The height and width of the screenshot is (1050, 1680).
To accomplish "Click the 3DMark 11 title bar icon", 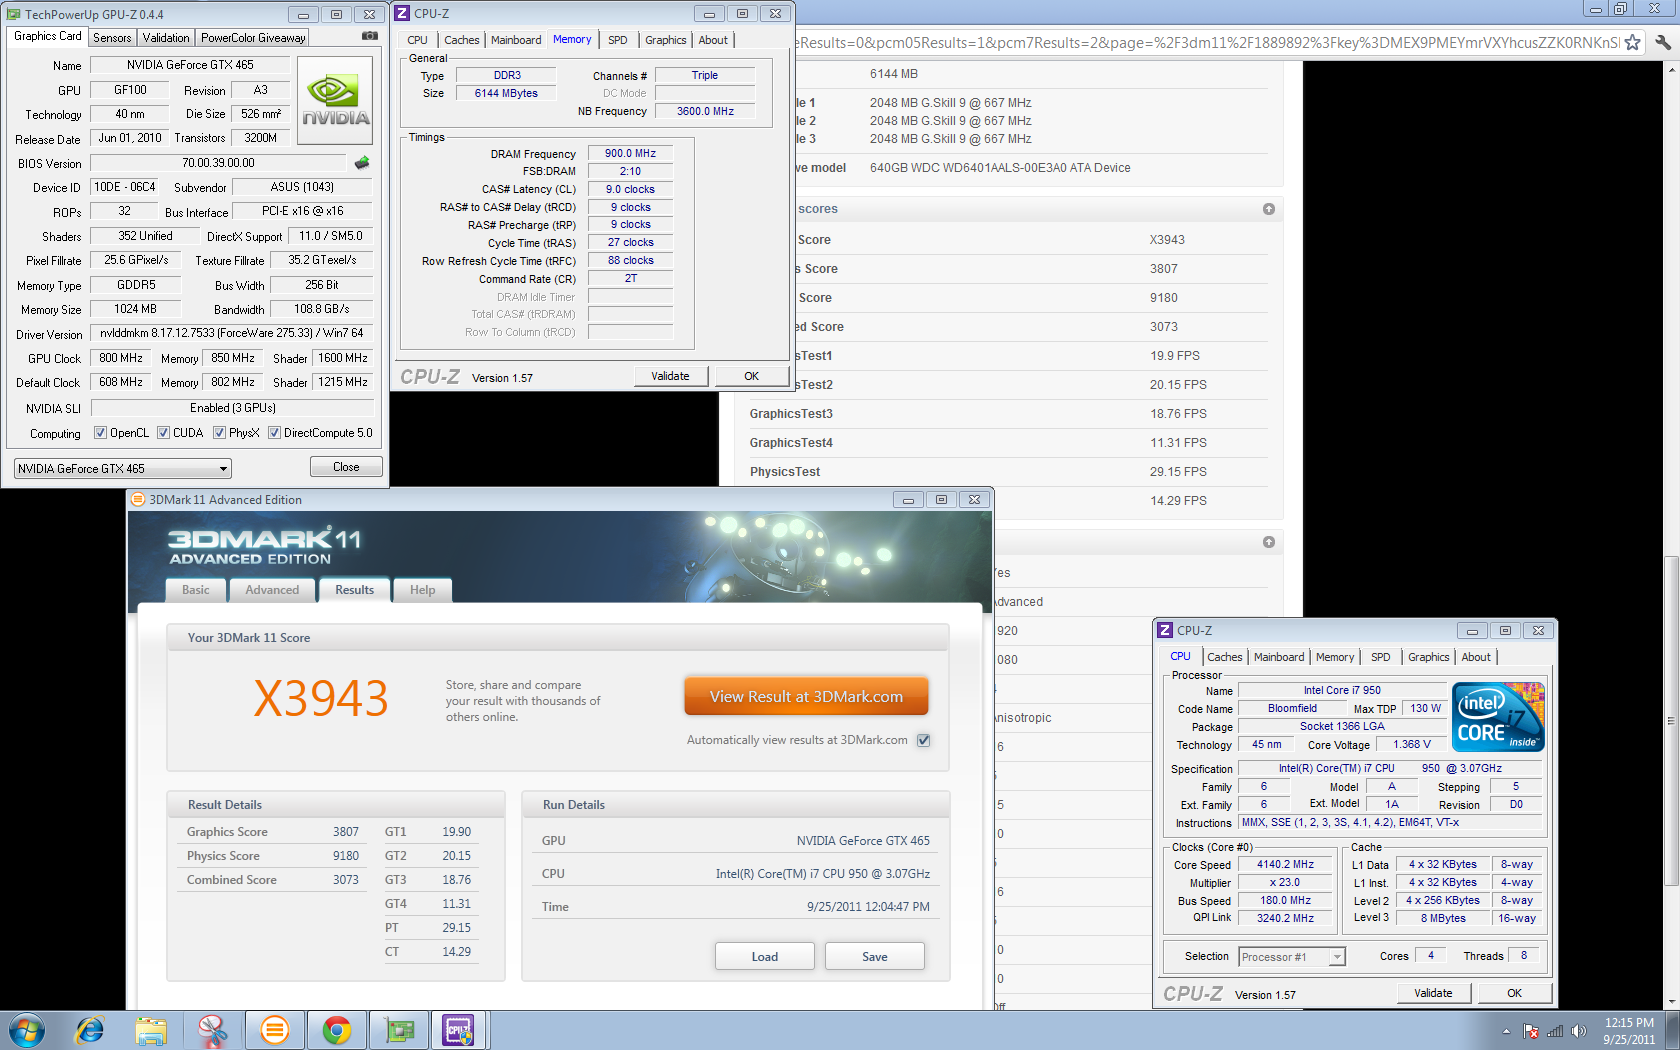I will [138, 499].
